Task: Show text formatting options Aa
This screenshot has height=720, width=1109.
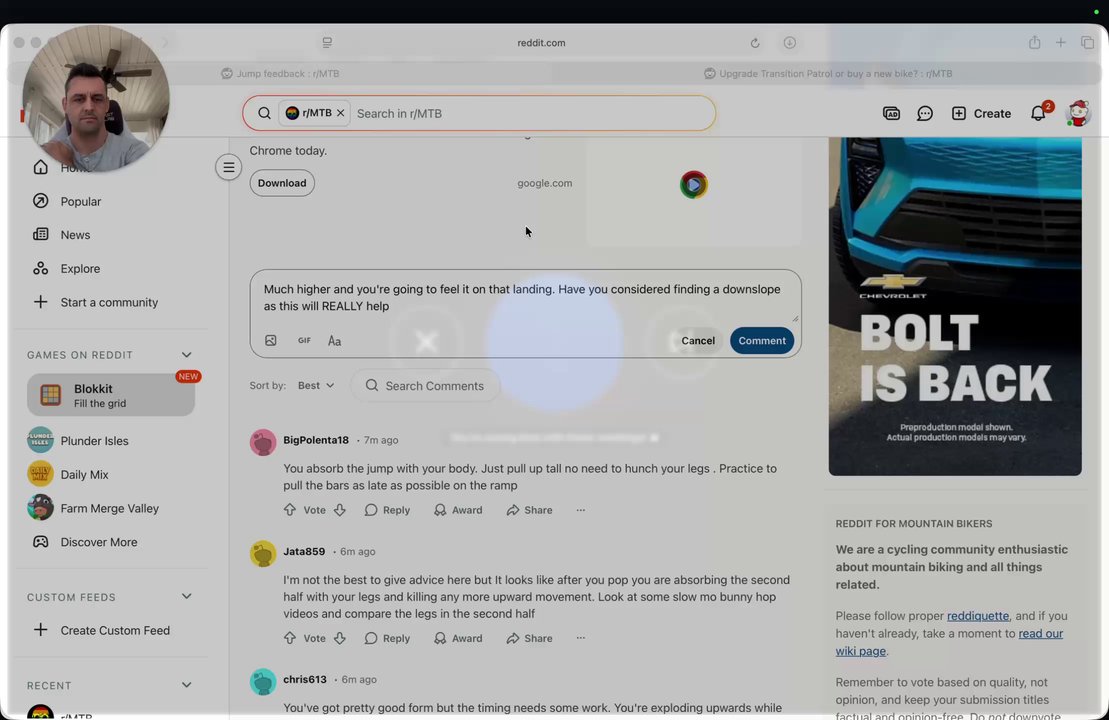Action: [x=335, y=341]
